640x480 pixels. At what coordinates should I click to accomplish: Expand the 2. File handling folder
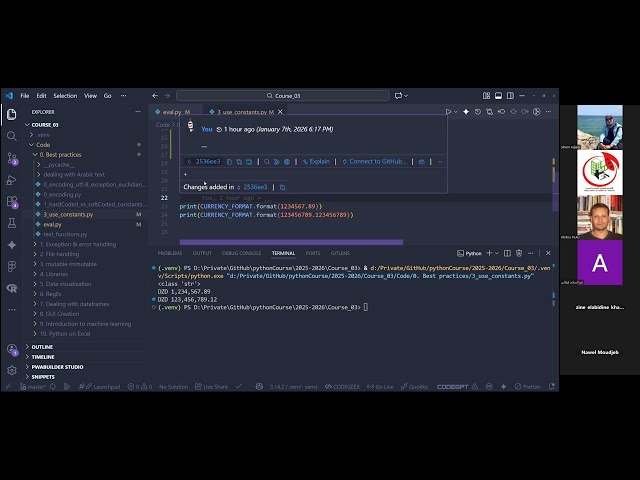59,254
